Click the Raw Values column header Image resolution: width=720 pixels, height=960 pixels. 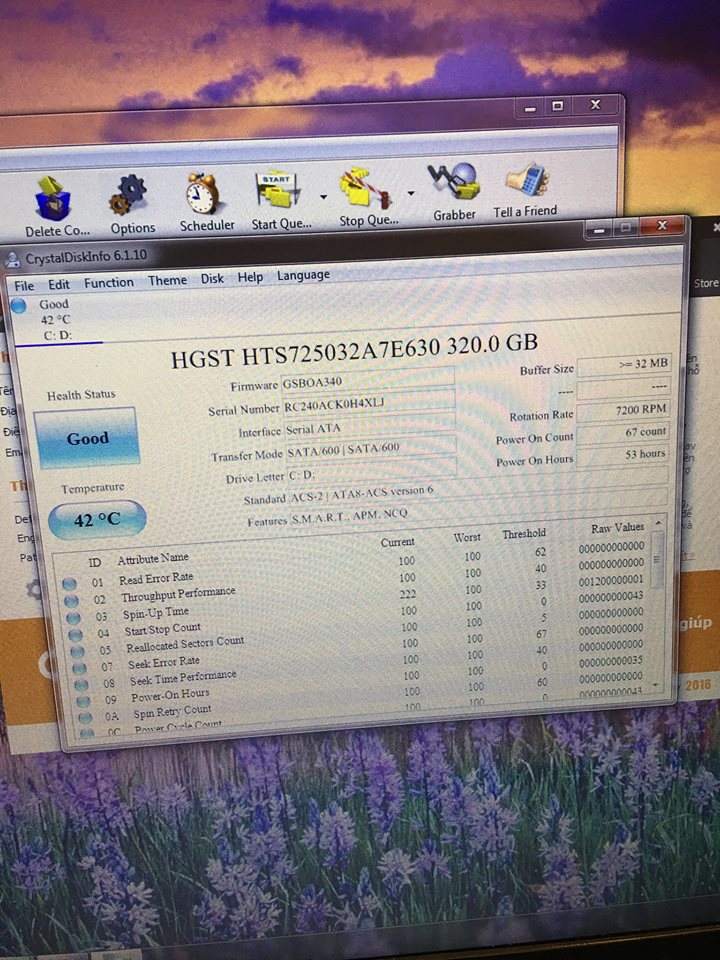[x=617, y=527]
